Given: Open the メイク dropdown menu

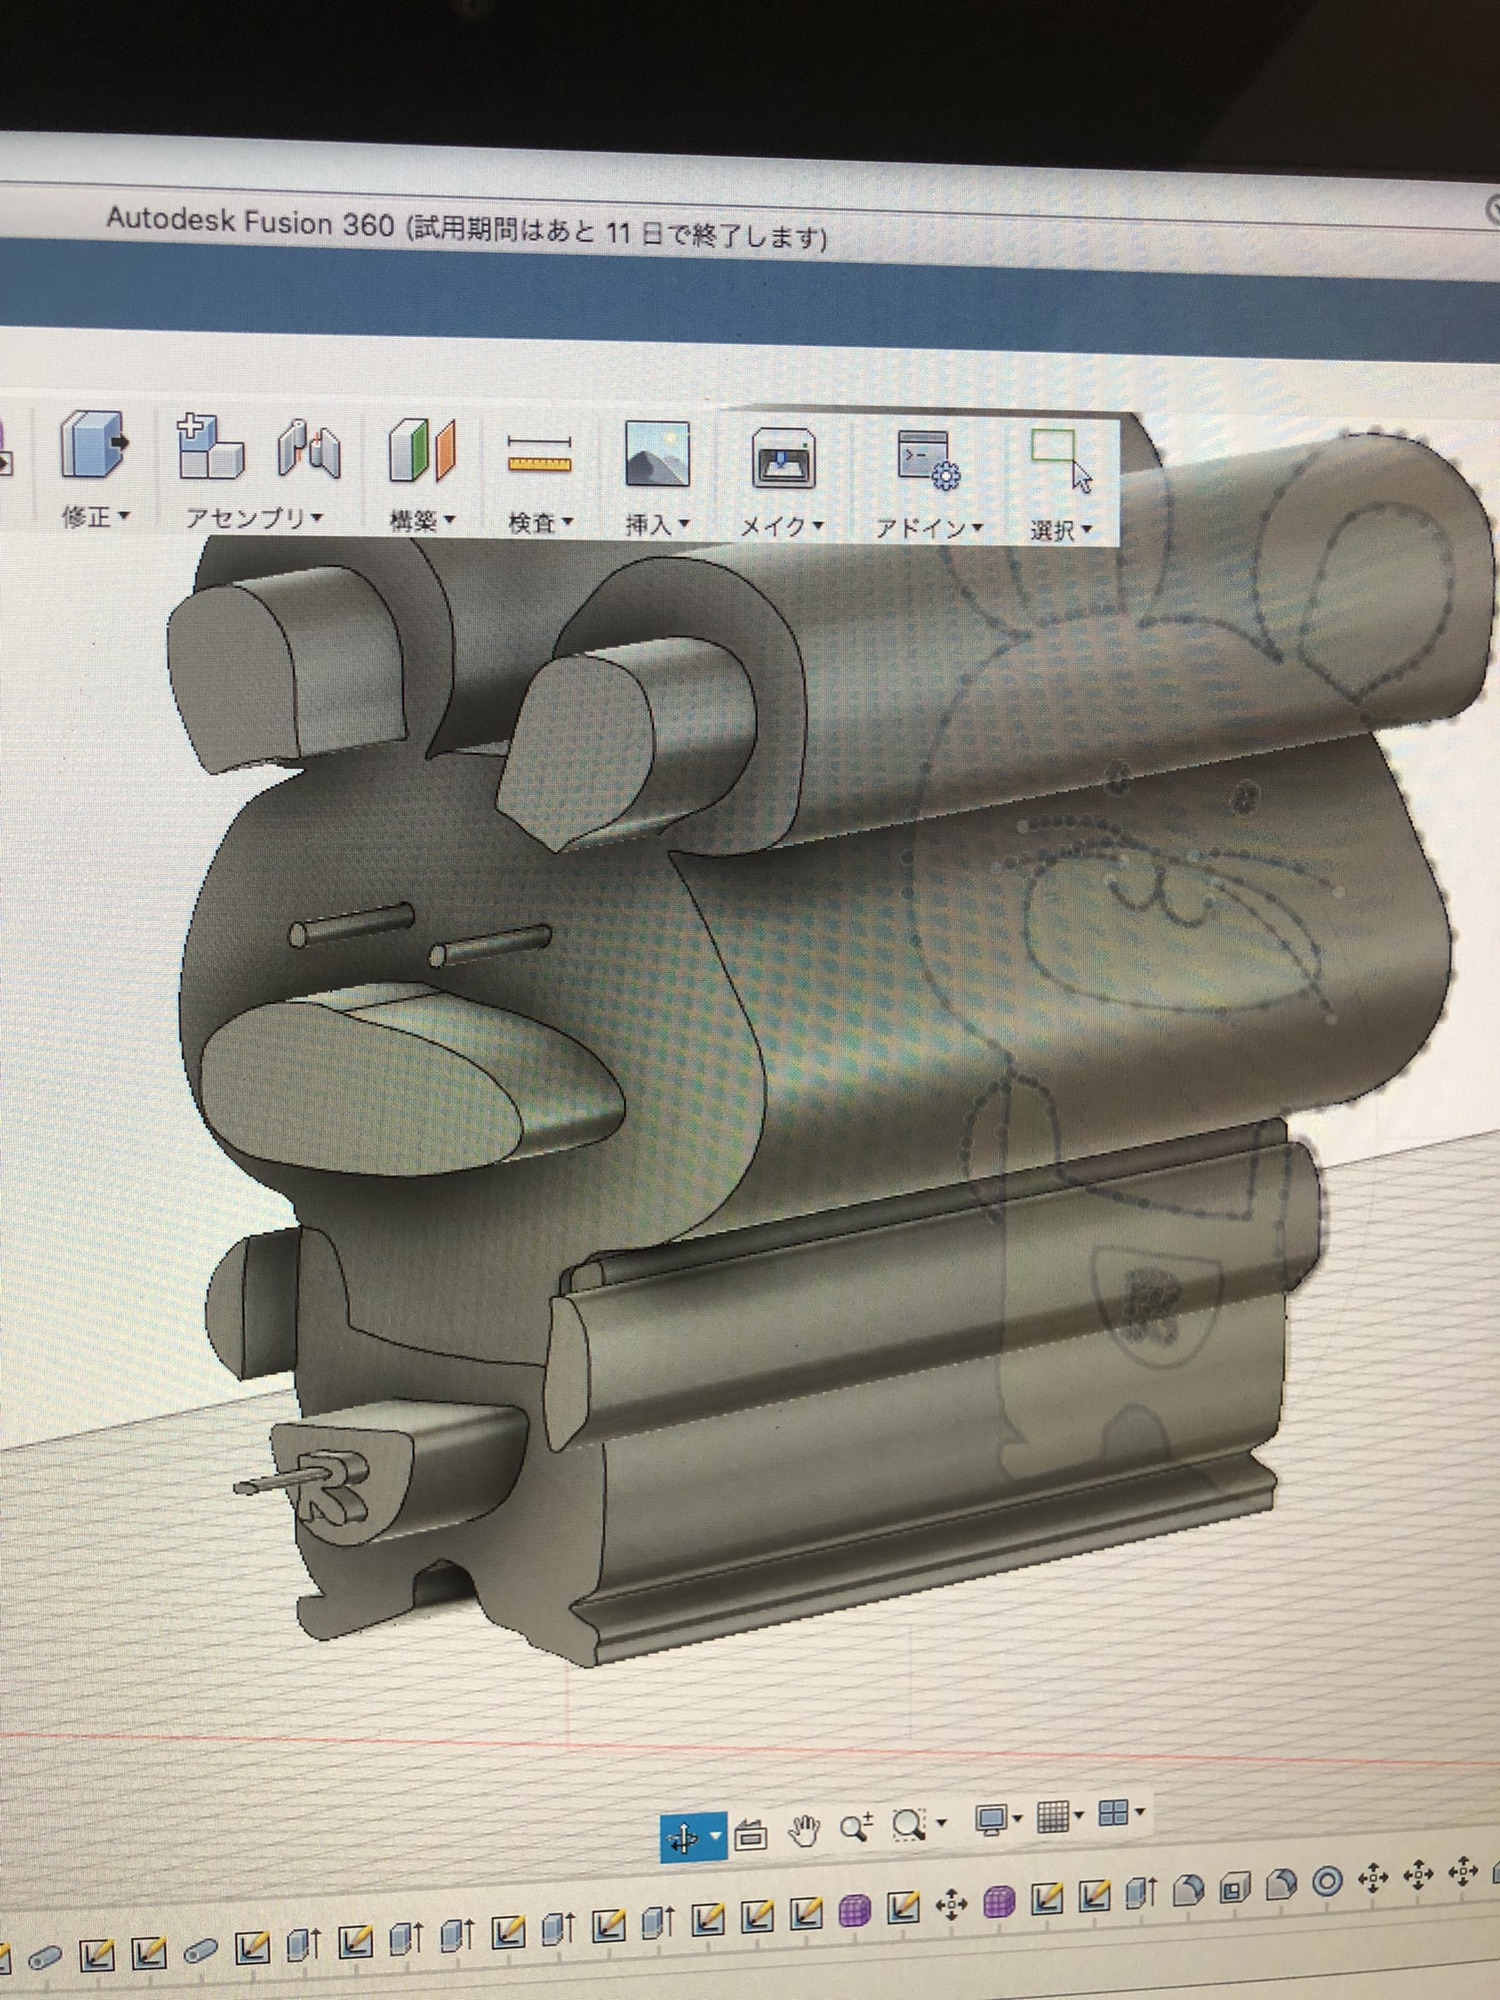Looking at the screenshot, I should [781, 526].
